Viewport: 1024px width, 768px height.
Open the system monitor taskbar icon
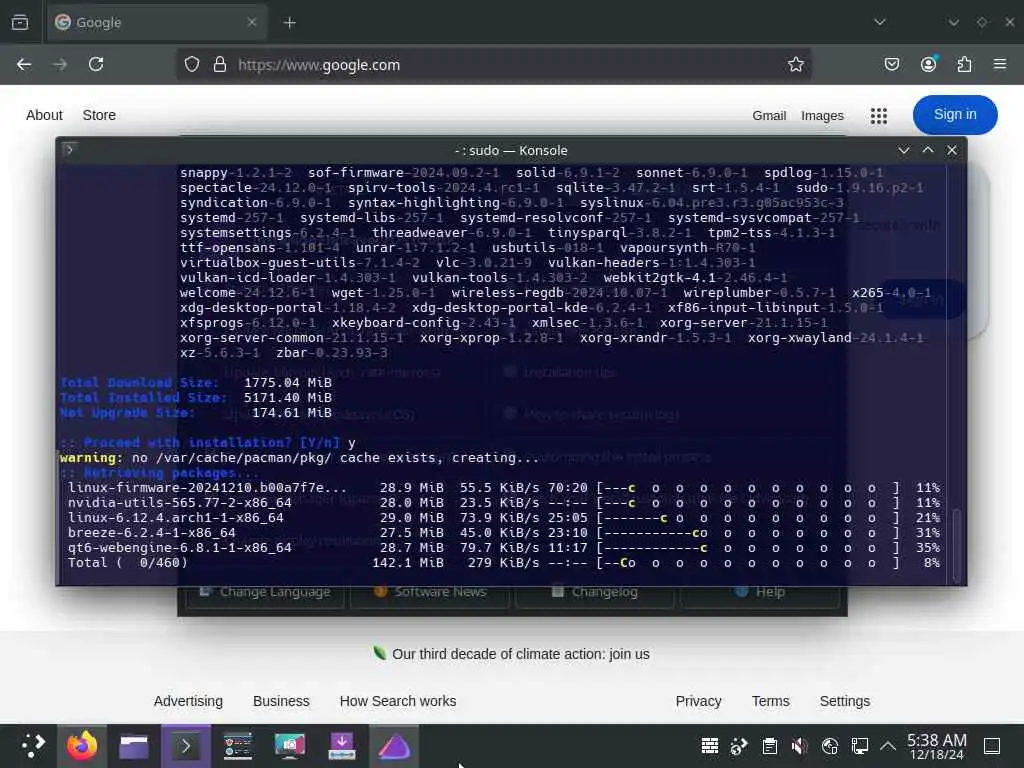pyautogui.click(x=238, y=746)
